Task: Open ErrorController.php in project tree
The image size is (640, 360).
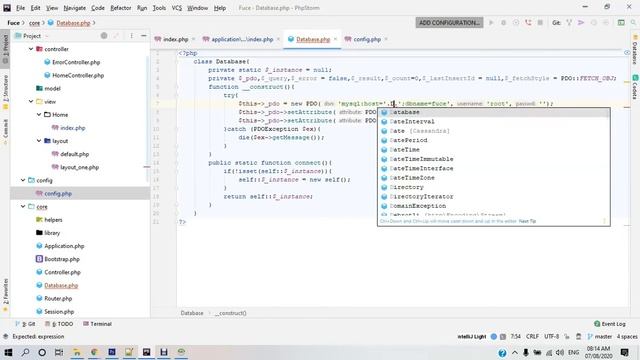Action: pos(76,62)
